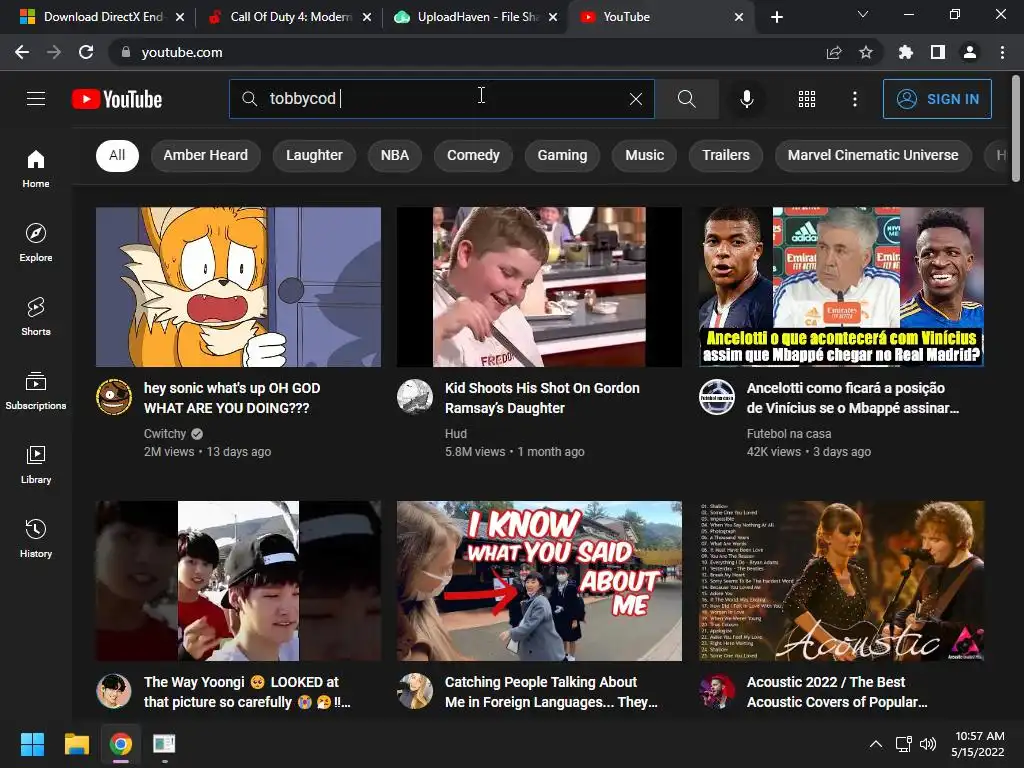Image resolution: width=1024 pixels, height=768 pixels.
Task: Open File Explorer from the taskbar
Action: (76, 744)
